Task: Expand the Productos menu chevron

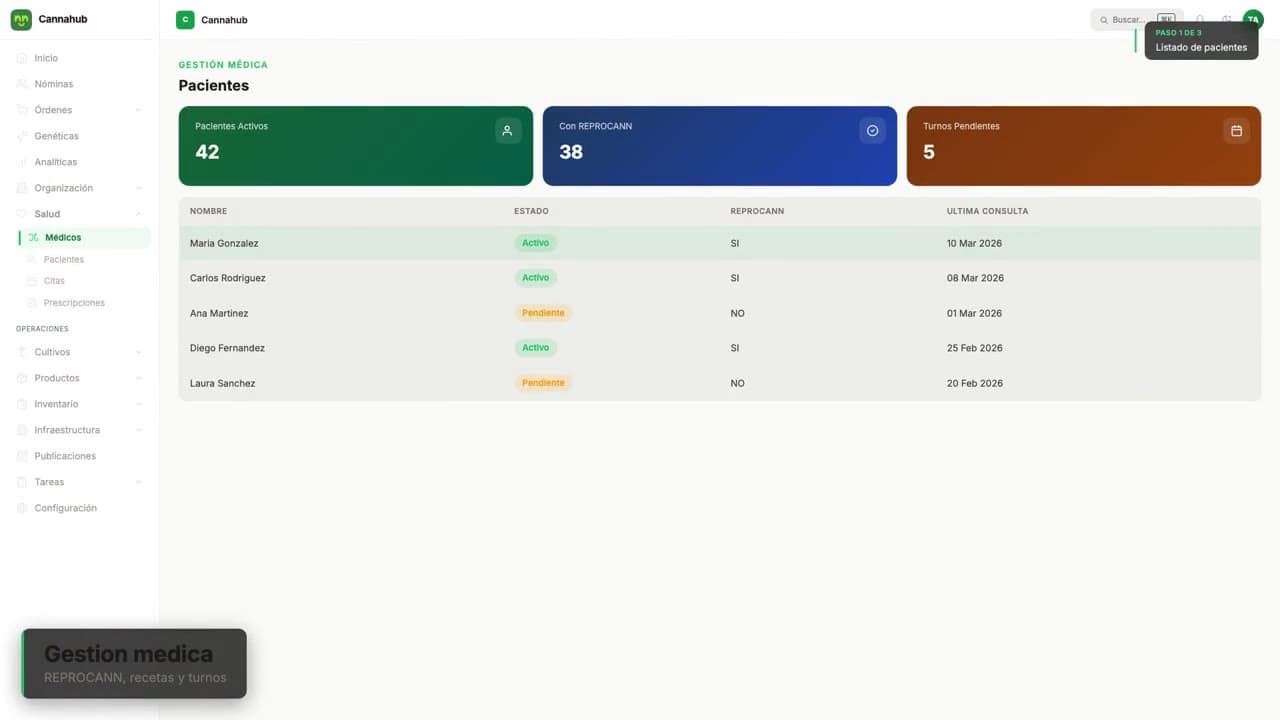Action: click(x=138, y=378)
